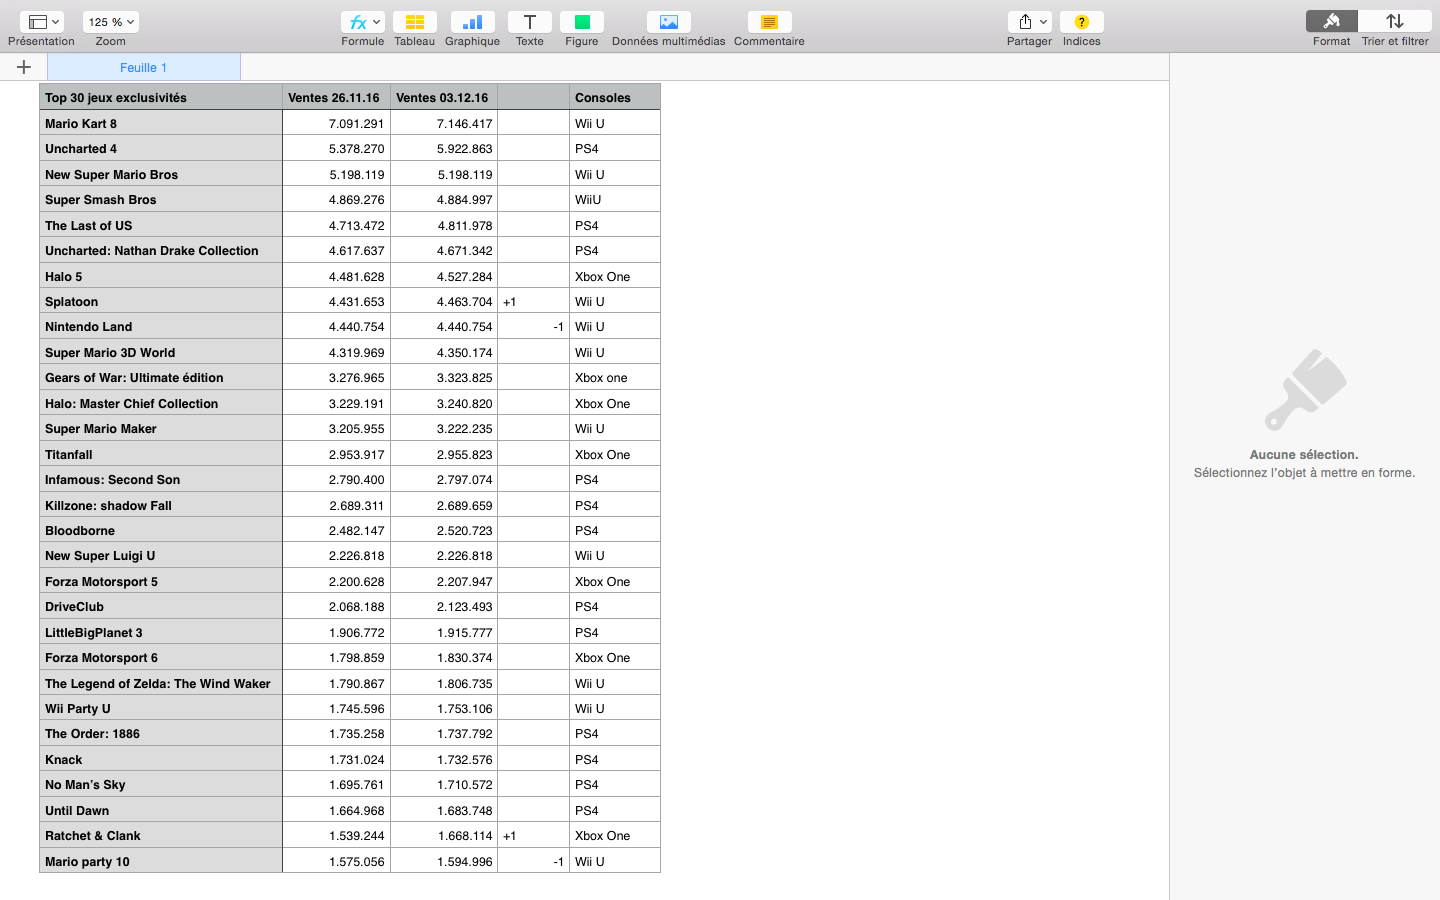1440x900 pixels.
Task: Click Gears of War: Ultimate édition cell
Action: pyautogui.click(x=161, y=377)
